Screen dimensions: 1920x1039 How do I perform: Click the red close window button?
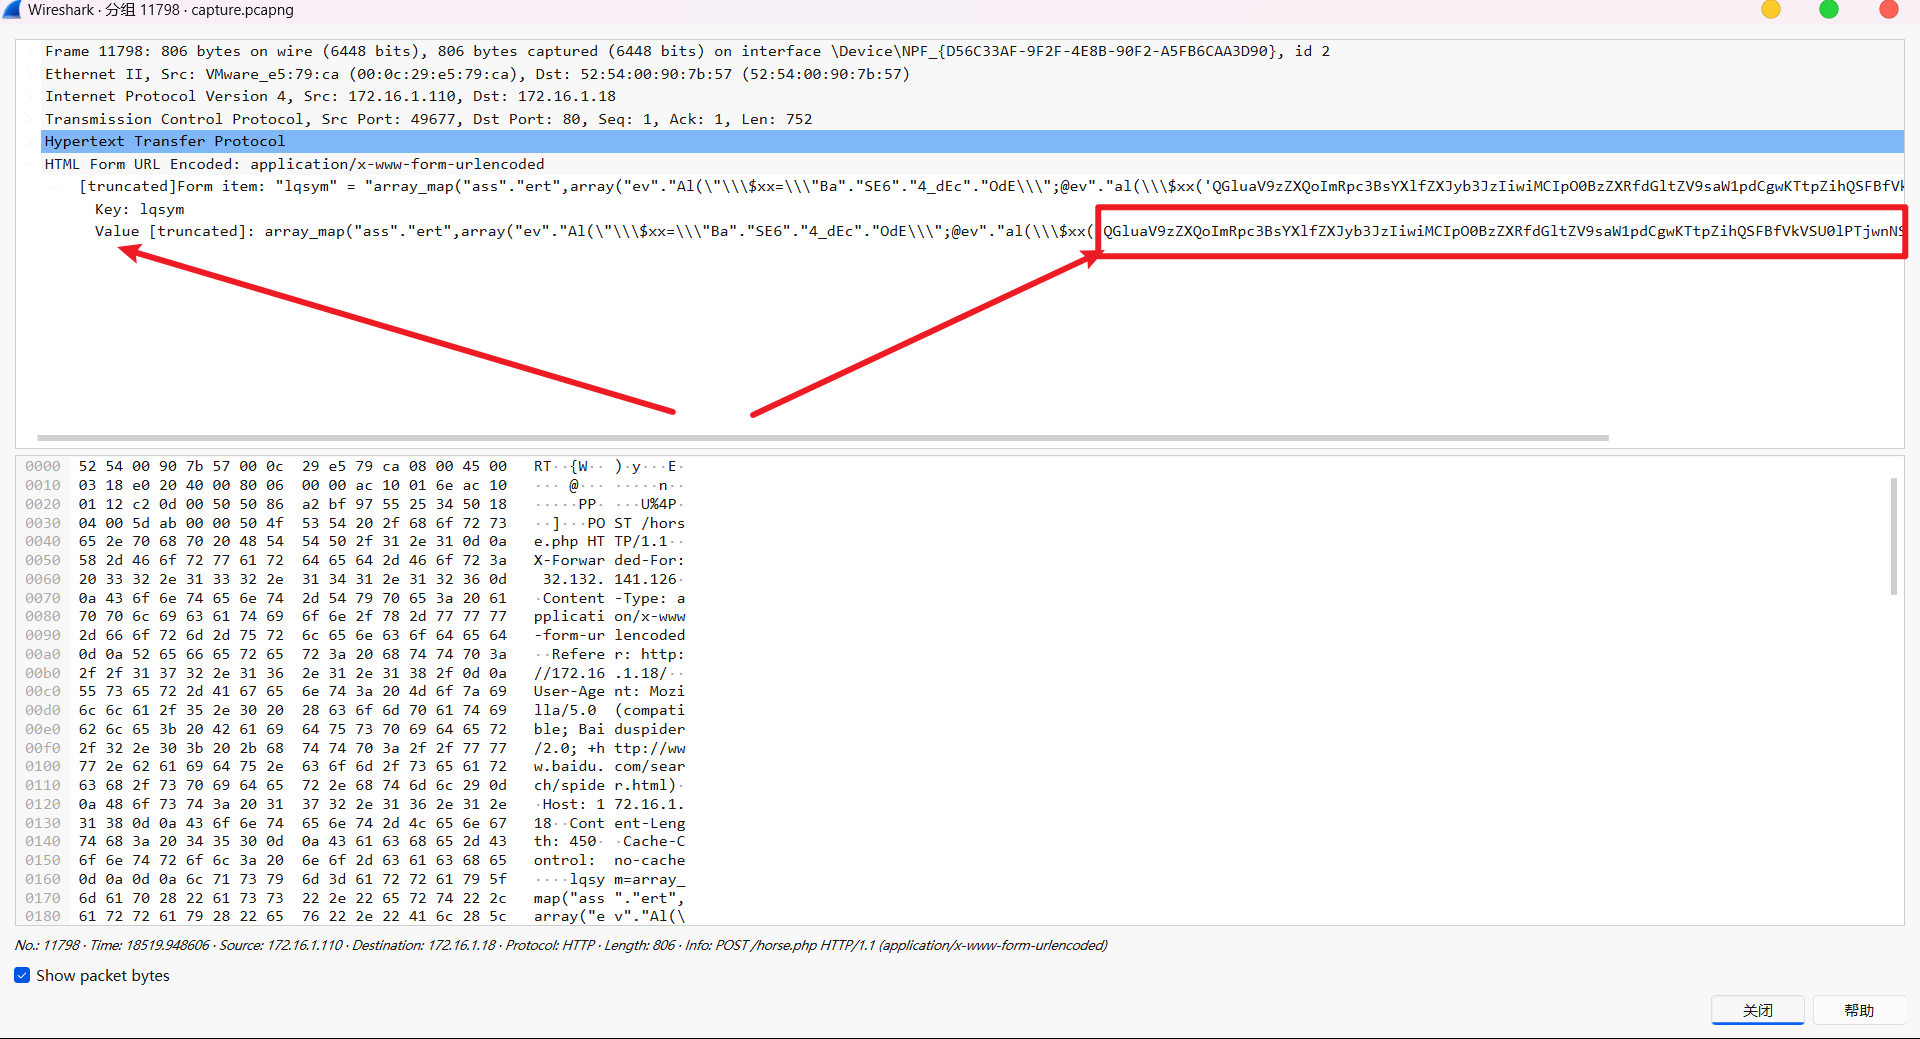pos(1889,10)
